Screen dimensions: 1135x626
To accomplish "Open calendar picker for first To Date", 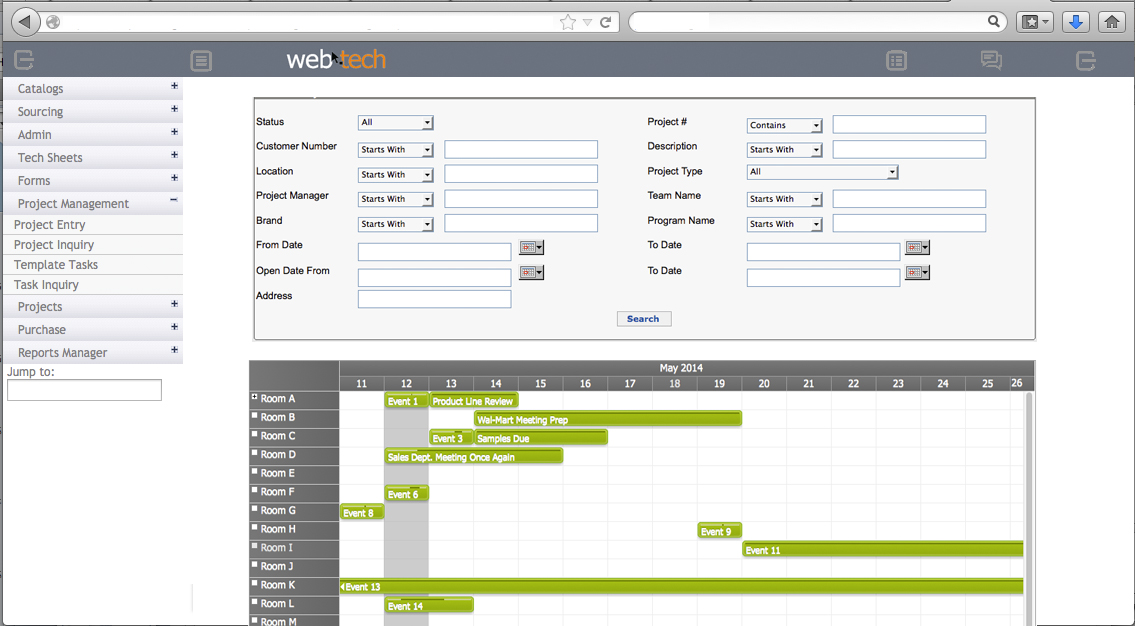I will tap(917, 248).
